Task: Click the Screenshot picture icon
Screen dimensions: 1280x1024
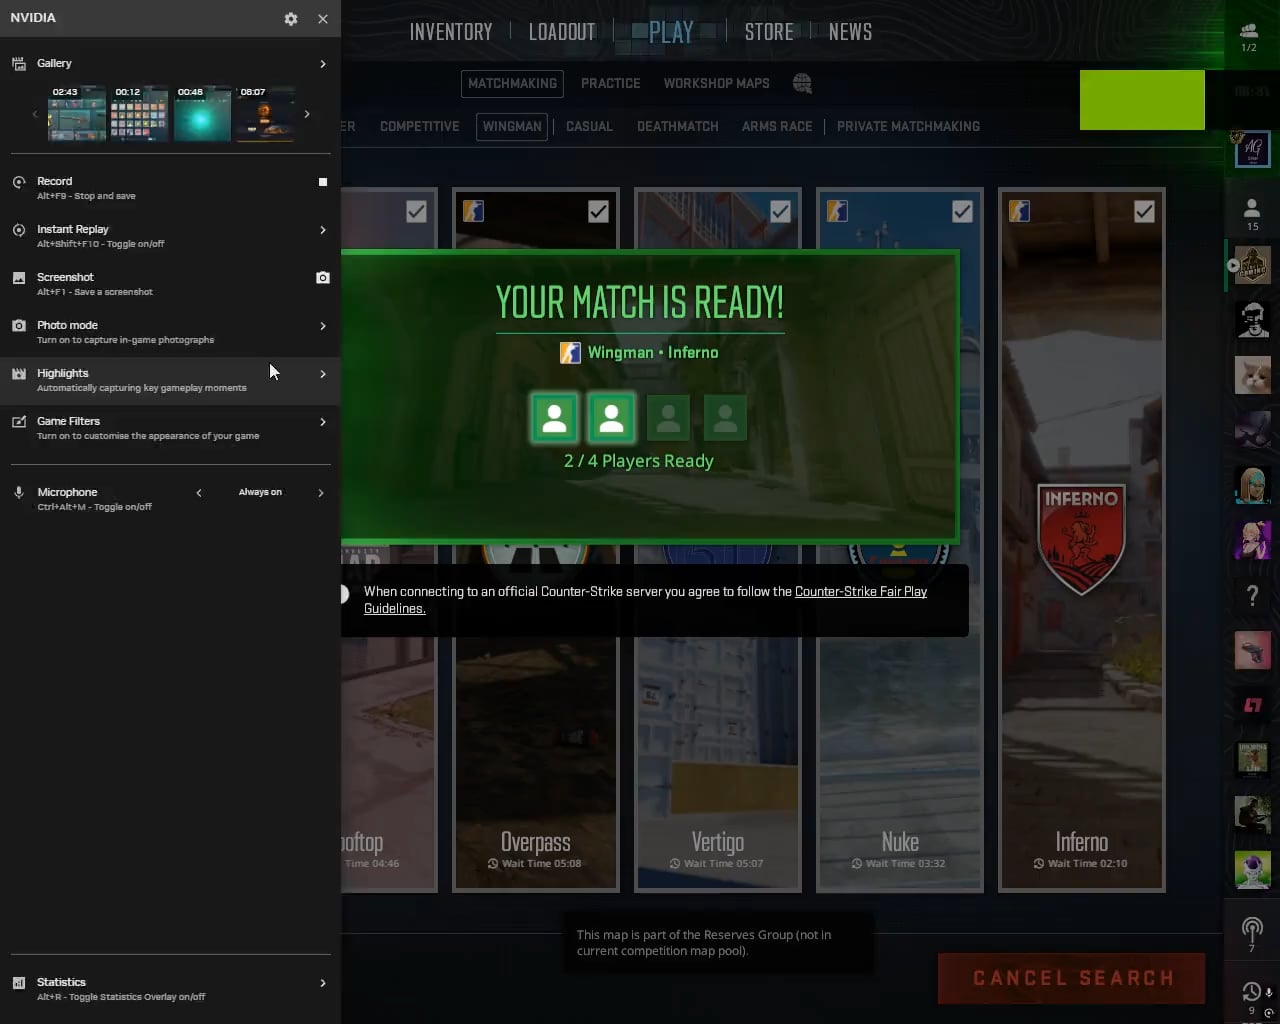Action: [18, 278]
